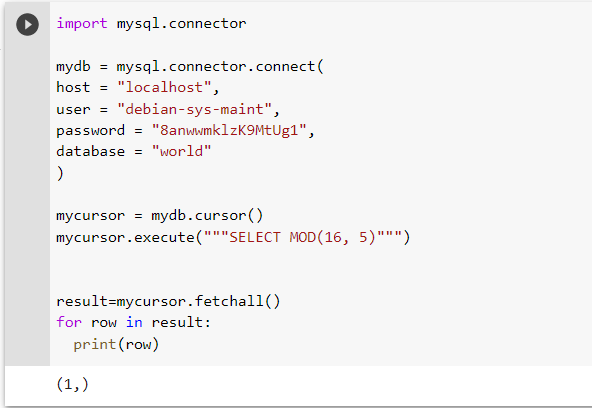Screen dimensions: 592x408
Task: Click the mydb.cursor() assignment line
Action: click(159, 216)
